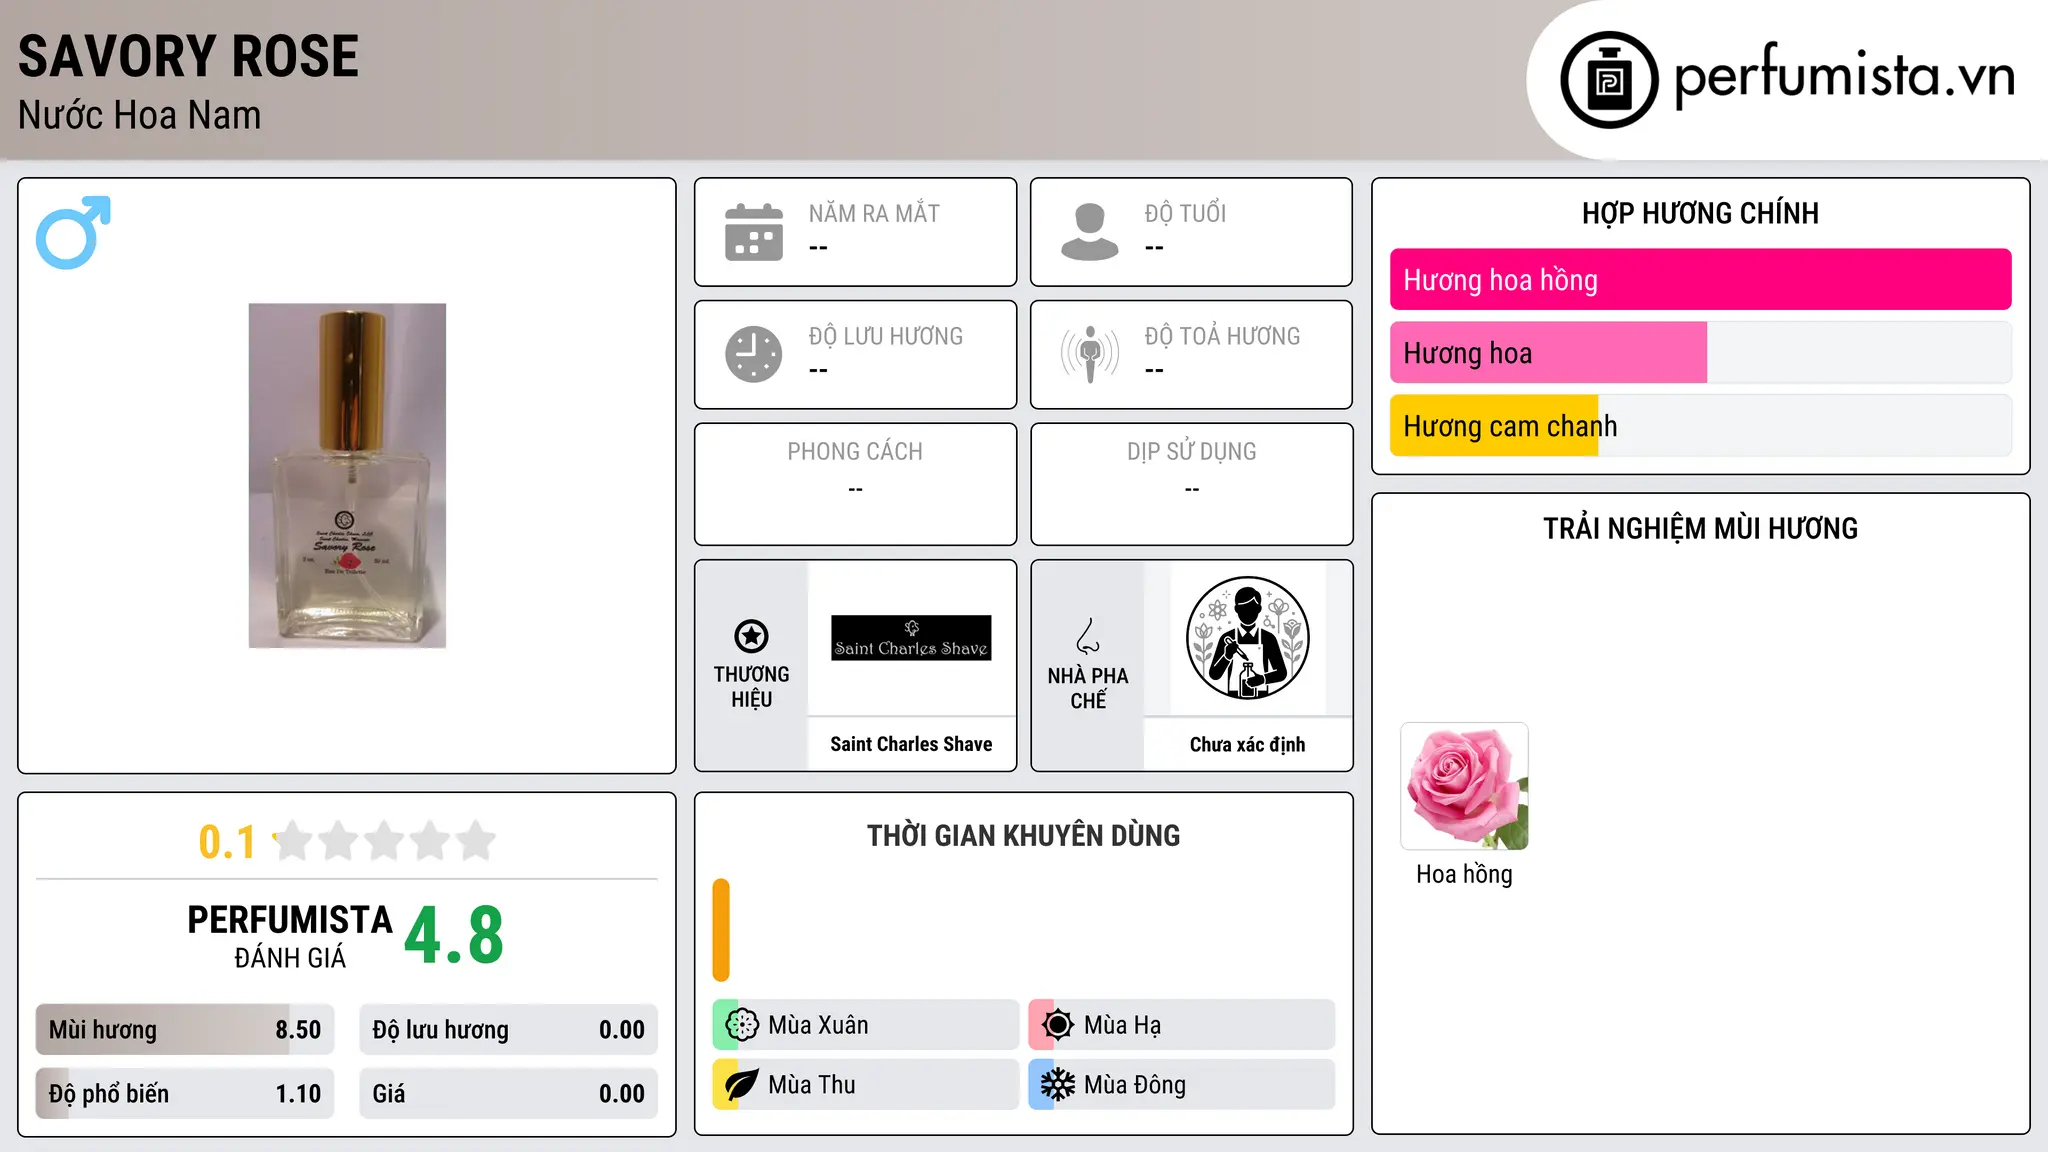The height and width of the screenshot is (1152, 2048).
Task: Click the Hợp hương chính heading
Action: click(1700, 213)
